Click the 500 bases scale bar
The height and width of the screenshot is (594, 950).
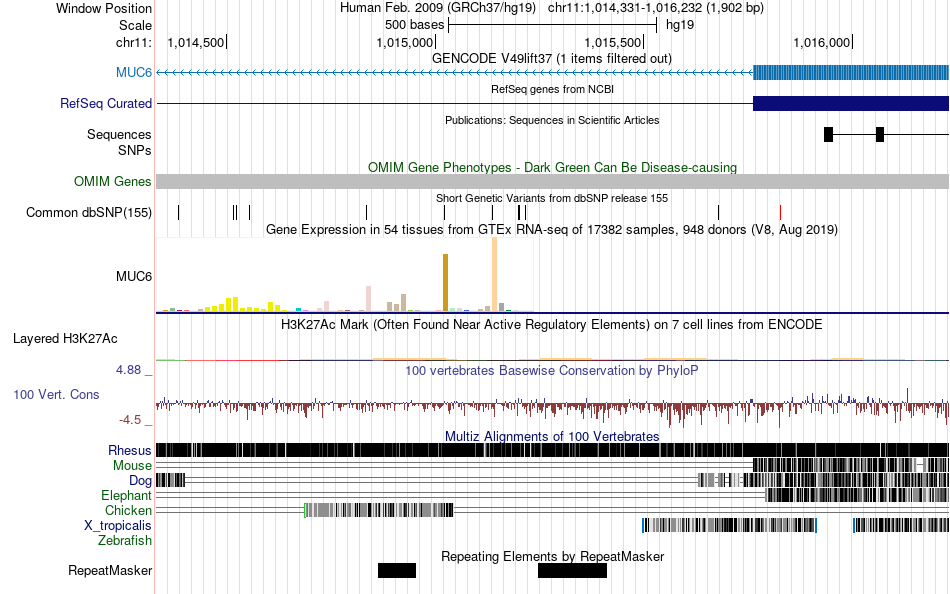(x=552, y=25)
